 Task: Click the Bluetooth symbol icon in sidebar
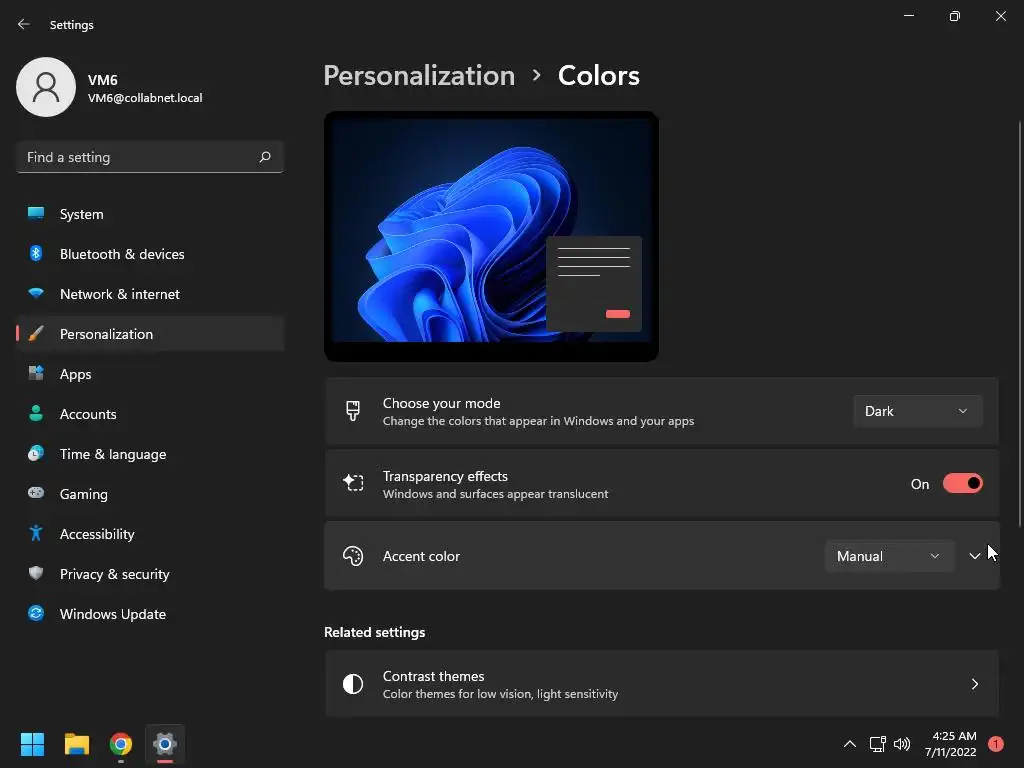click(x=36, y=253)
